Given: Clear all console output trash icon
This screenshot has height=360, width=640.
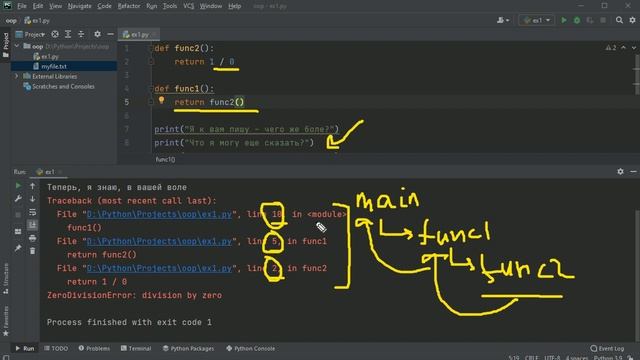Looking at the screenshot, I should point(33,251).
